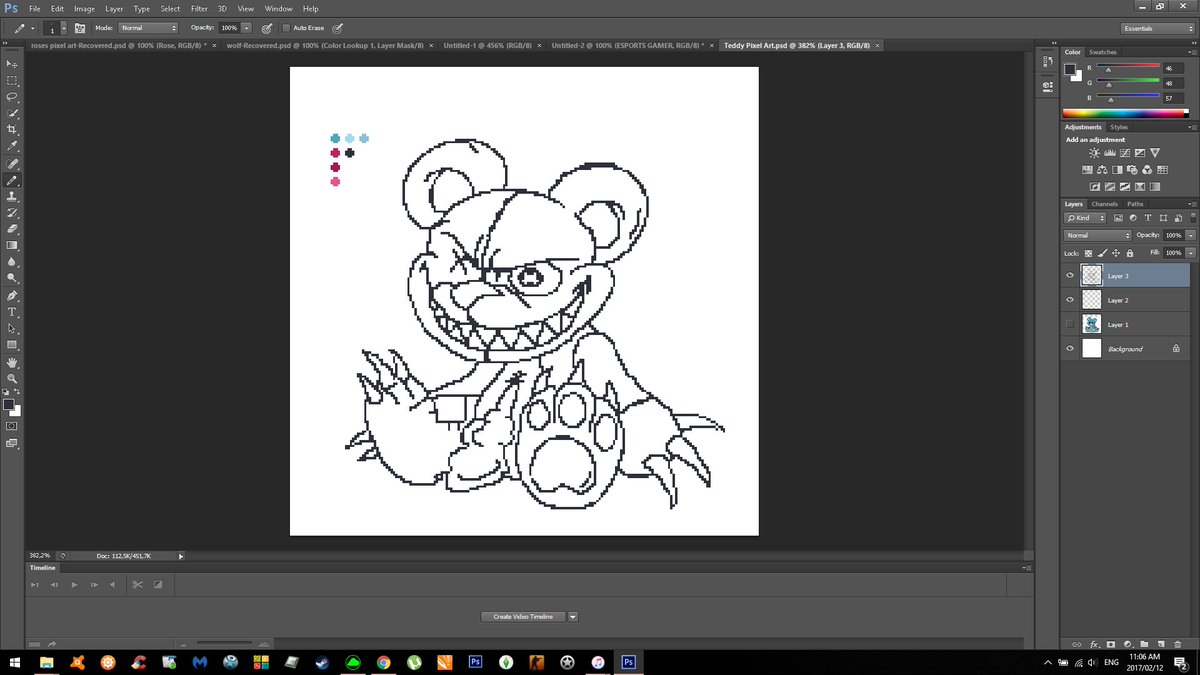1200x675 pixels.
Task: Add a Vibrance adjustment
Action: coord(1154,153)
